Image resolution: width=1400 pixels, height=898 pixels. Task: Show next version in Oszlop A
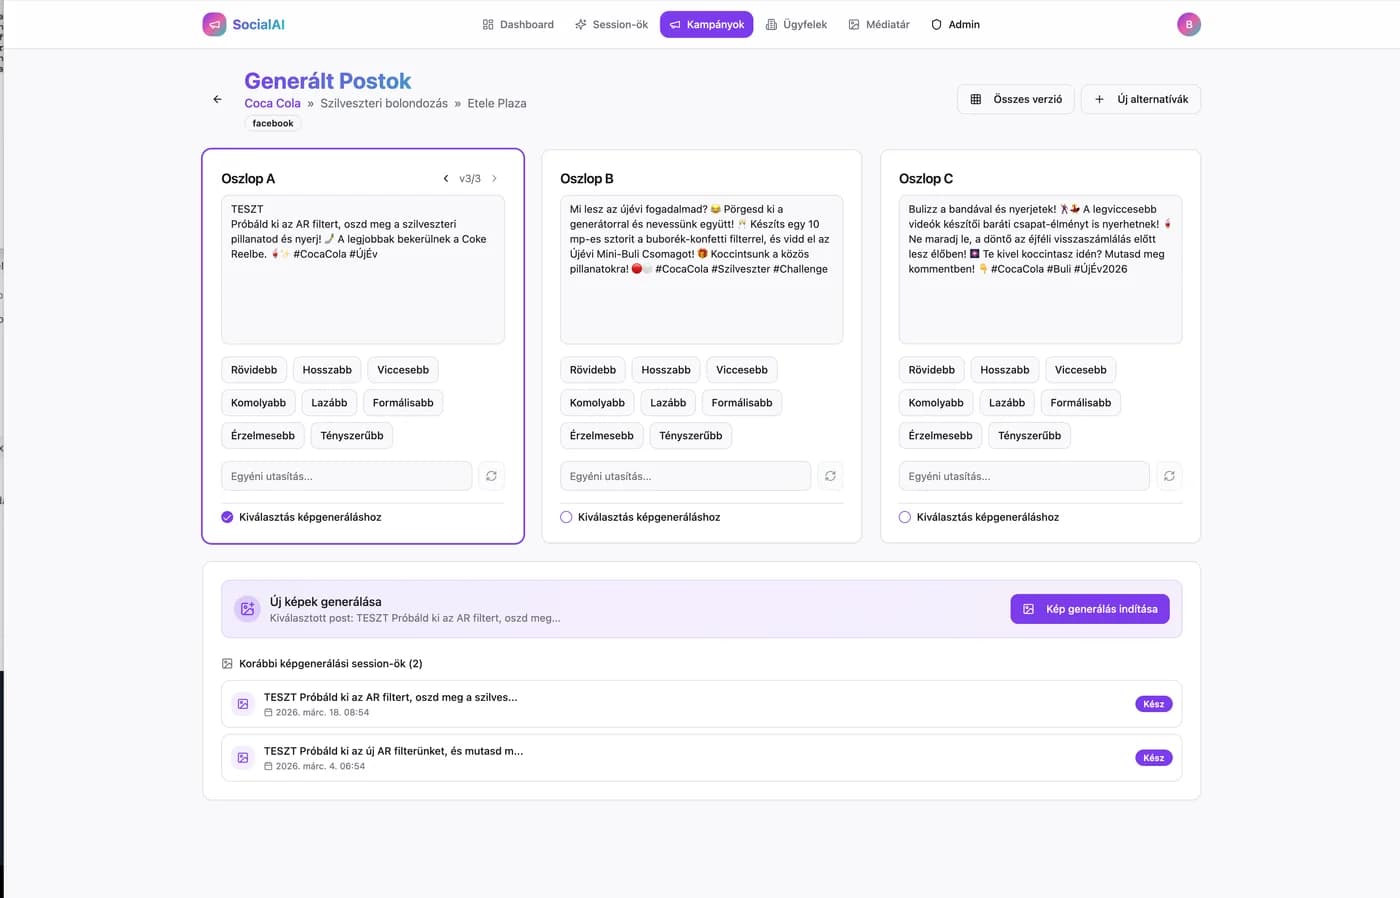(494, 179)
